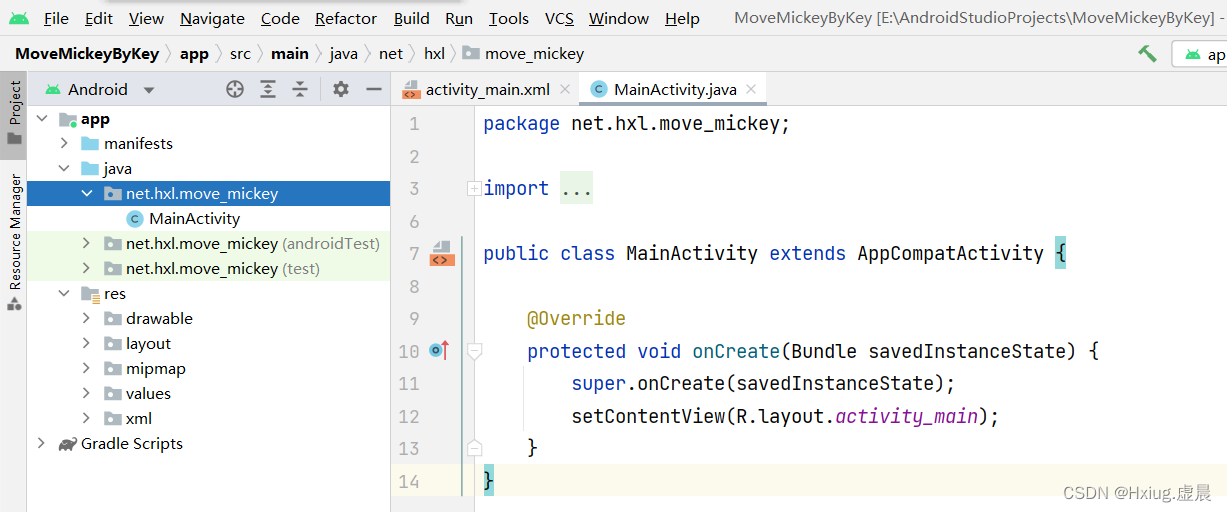The height and width of the screenshot is (512, 1227).
Task: Fold the onCreate method at line 10
Action: pyautogui.click(x=474, y=351)
